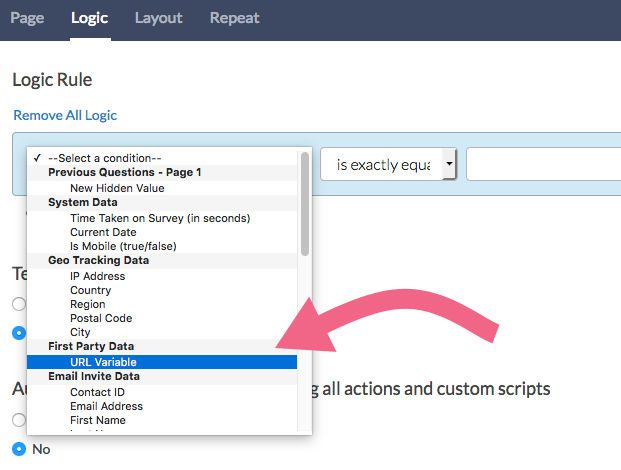
Task: Choose URL Variable from the condition list
Action: tap(103, 362)
